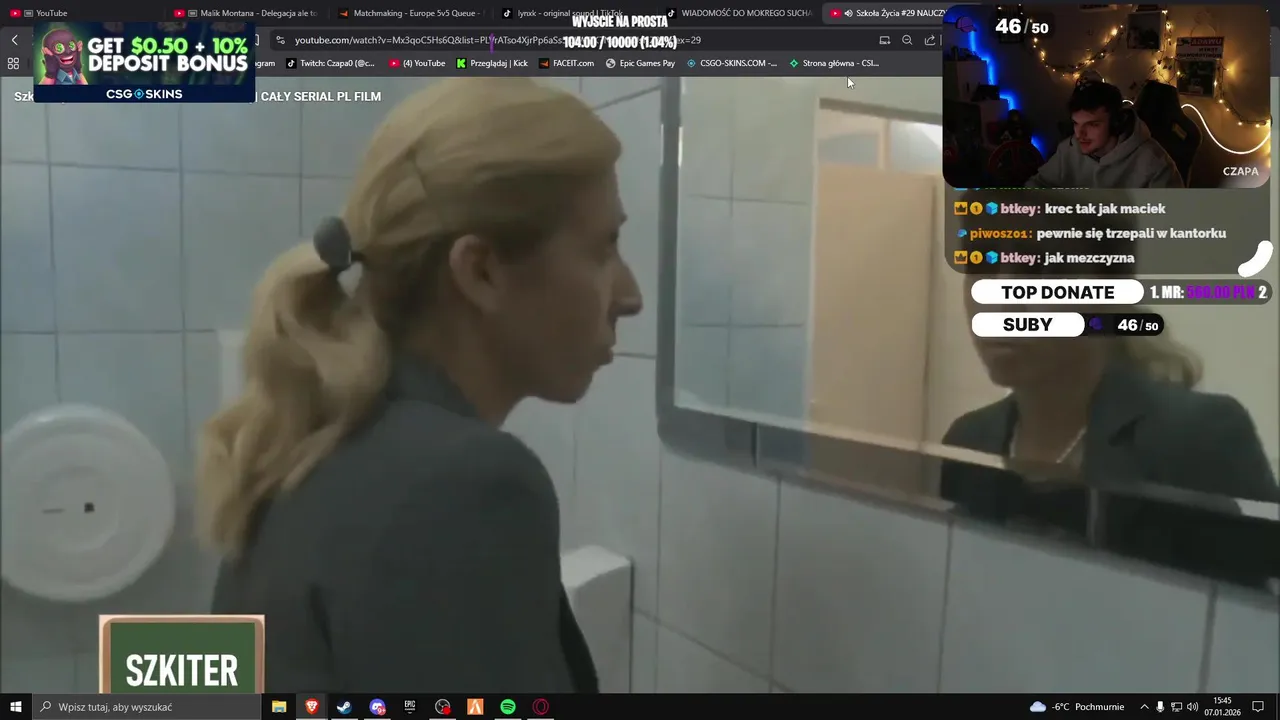This screenshot has width=1280, height=720.
Task: Open the Twitch: Czapa0 bookmark
Action: pyautogui.click(x=330, y=63)
